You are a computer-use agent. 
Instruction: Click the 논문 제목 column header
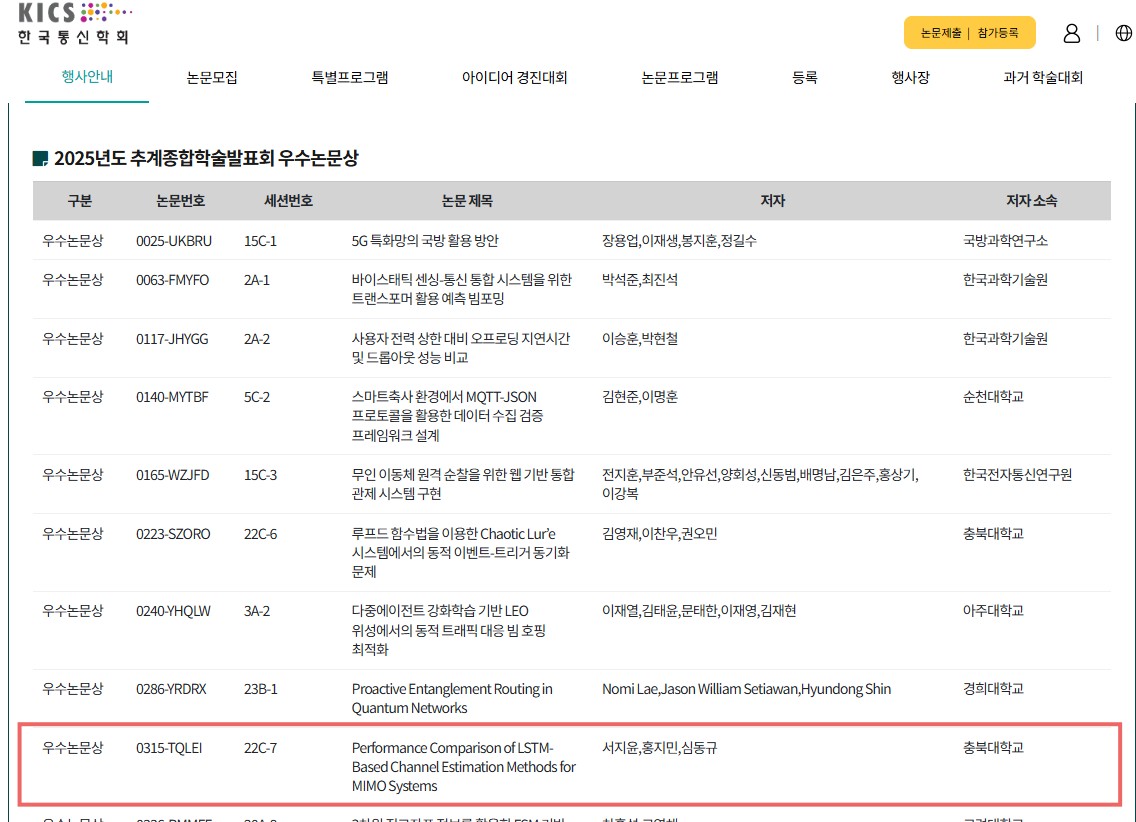[x=467, y=201]
